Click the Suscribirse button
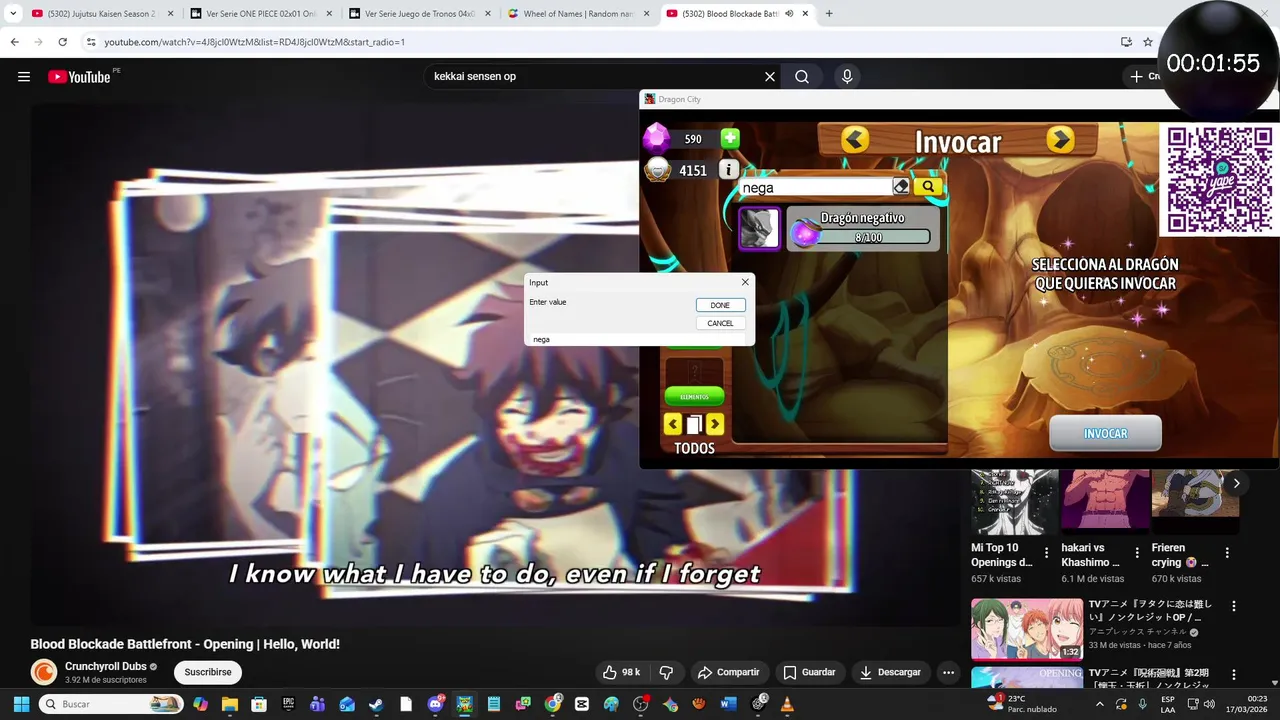 click(x=208, y=672)
